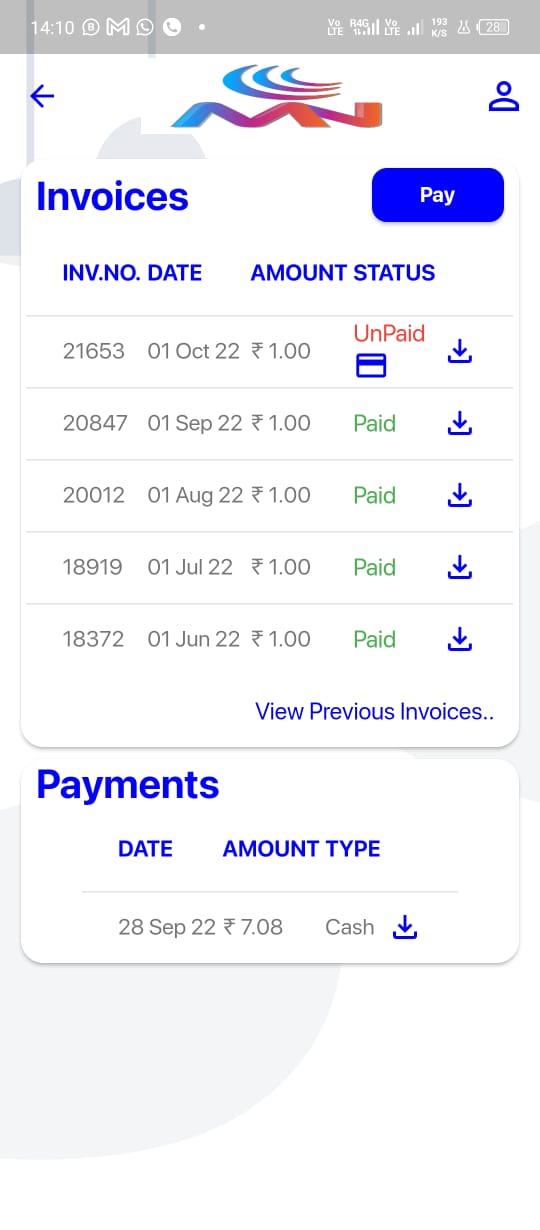Open the Gmail notification icon in status bar

click(x=118, y=27)
